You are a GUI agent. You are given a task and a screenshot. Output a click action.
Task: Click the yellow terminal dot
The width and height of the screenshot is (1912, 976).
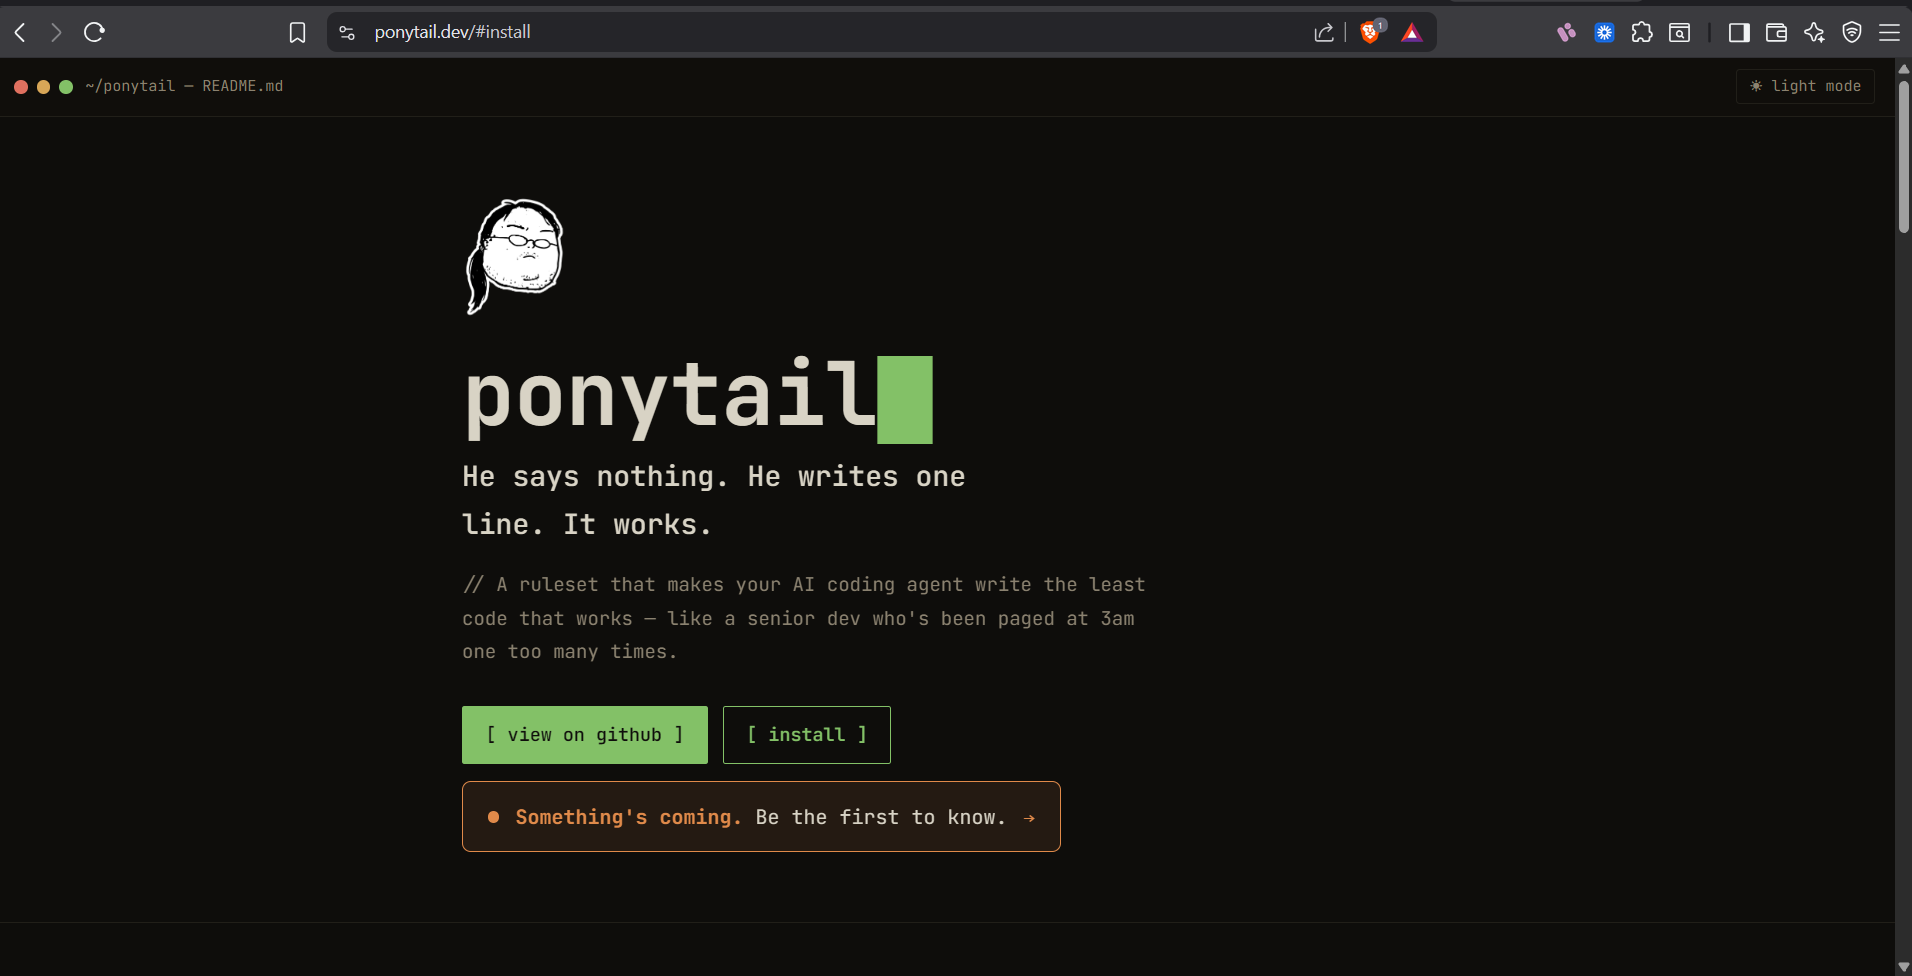click(x=43, y=87)
